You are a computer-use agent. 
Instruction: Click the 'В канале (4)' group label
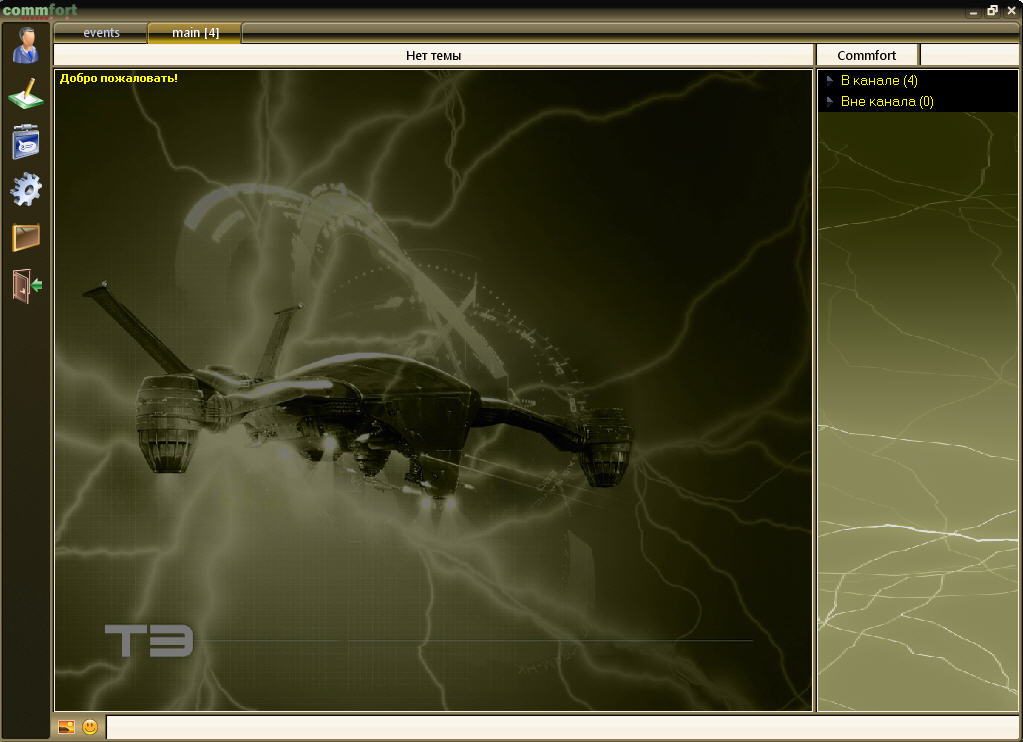pos(879,80)
